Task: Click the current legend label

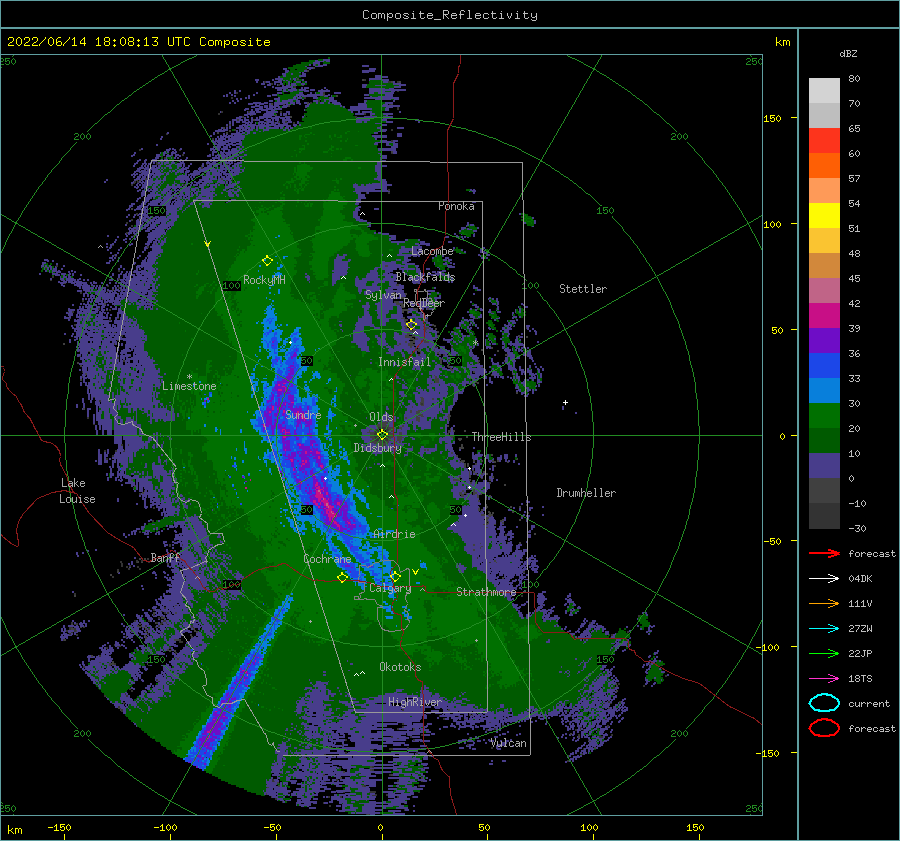Action: tap(869, 703)
